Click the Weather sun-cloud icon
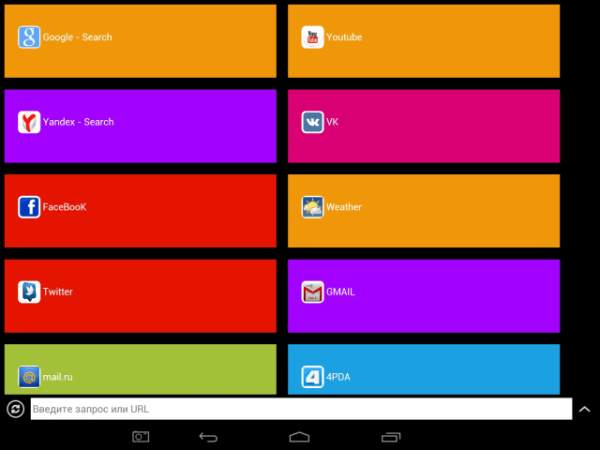600x450 pixels. (312, 207)
